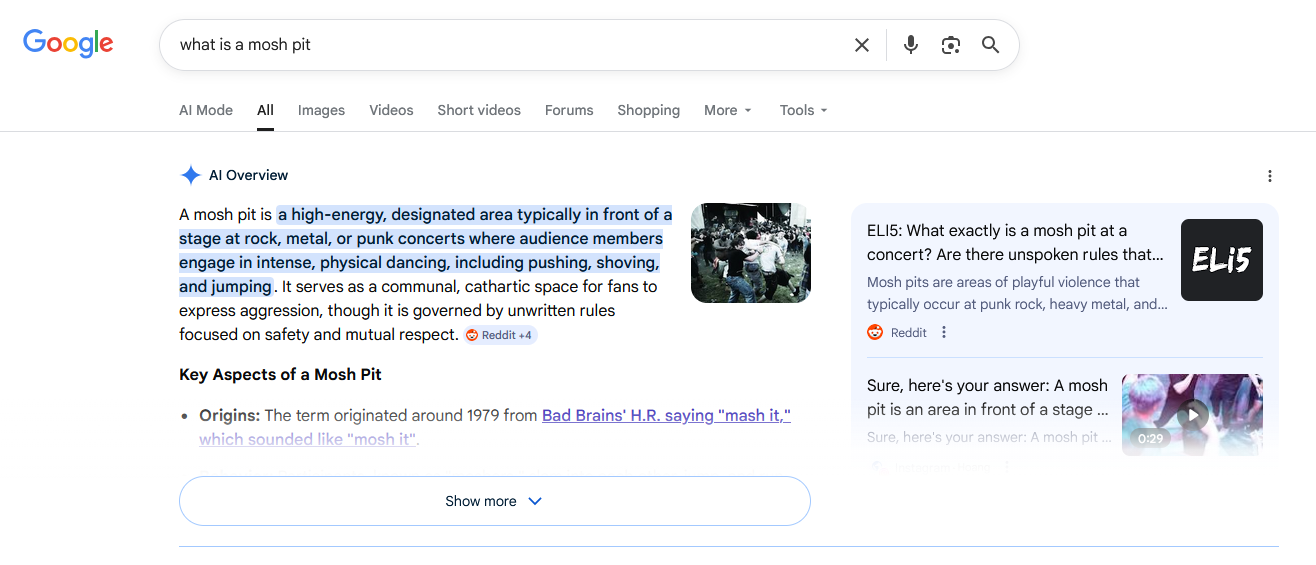
Task: Open three-dot menu beside Reddit source
Action: 944,333
